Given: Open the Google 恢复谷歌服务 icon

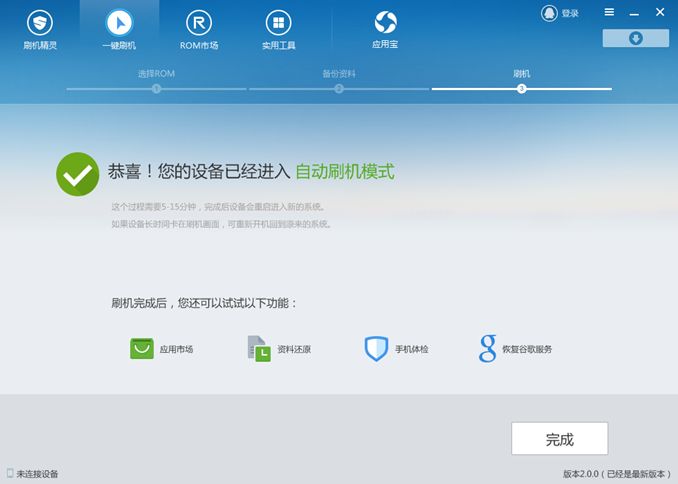Looking at the screenshot, I should (487, 349).
